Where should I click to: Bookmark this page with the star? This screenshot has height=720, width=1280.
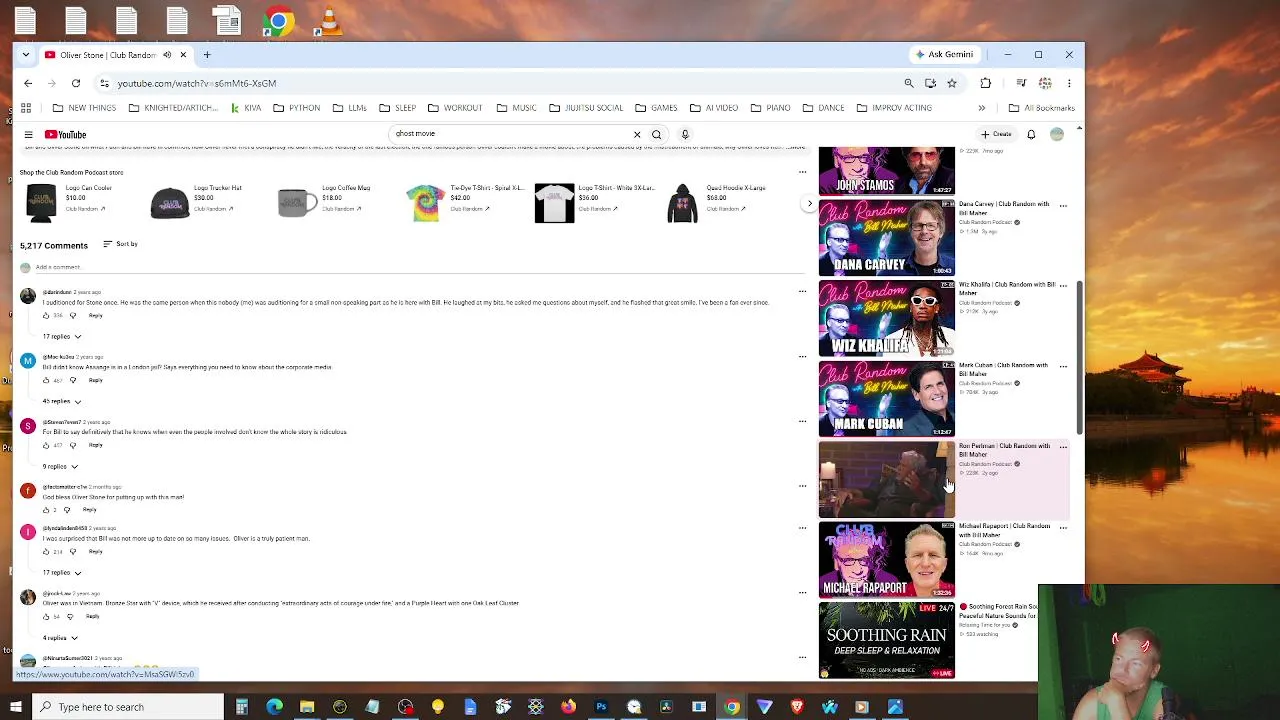click(x=952, y=83)
